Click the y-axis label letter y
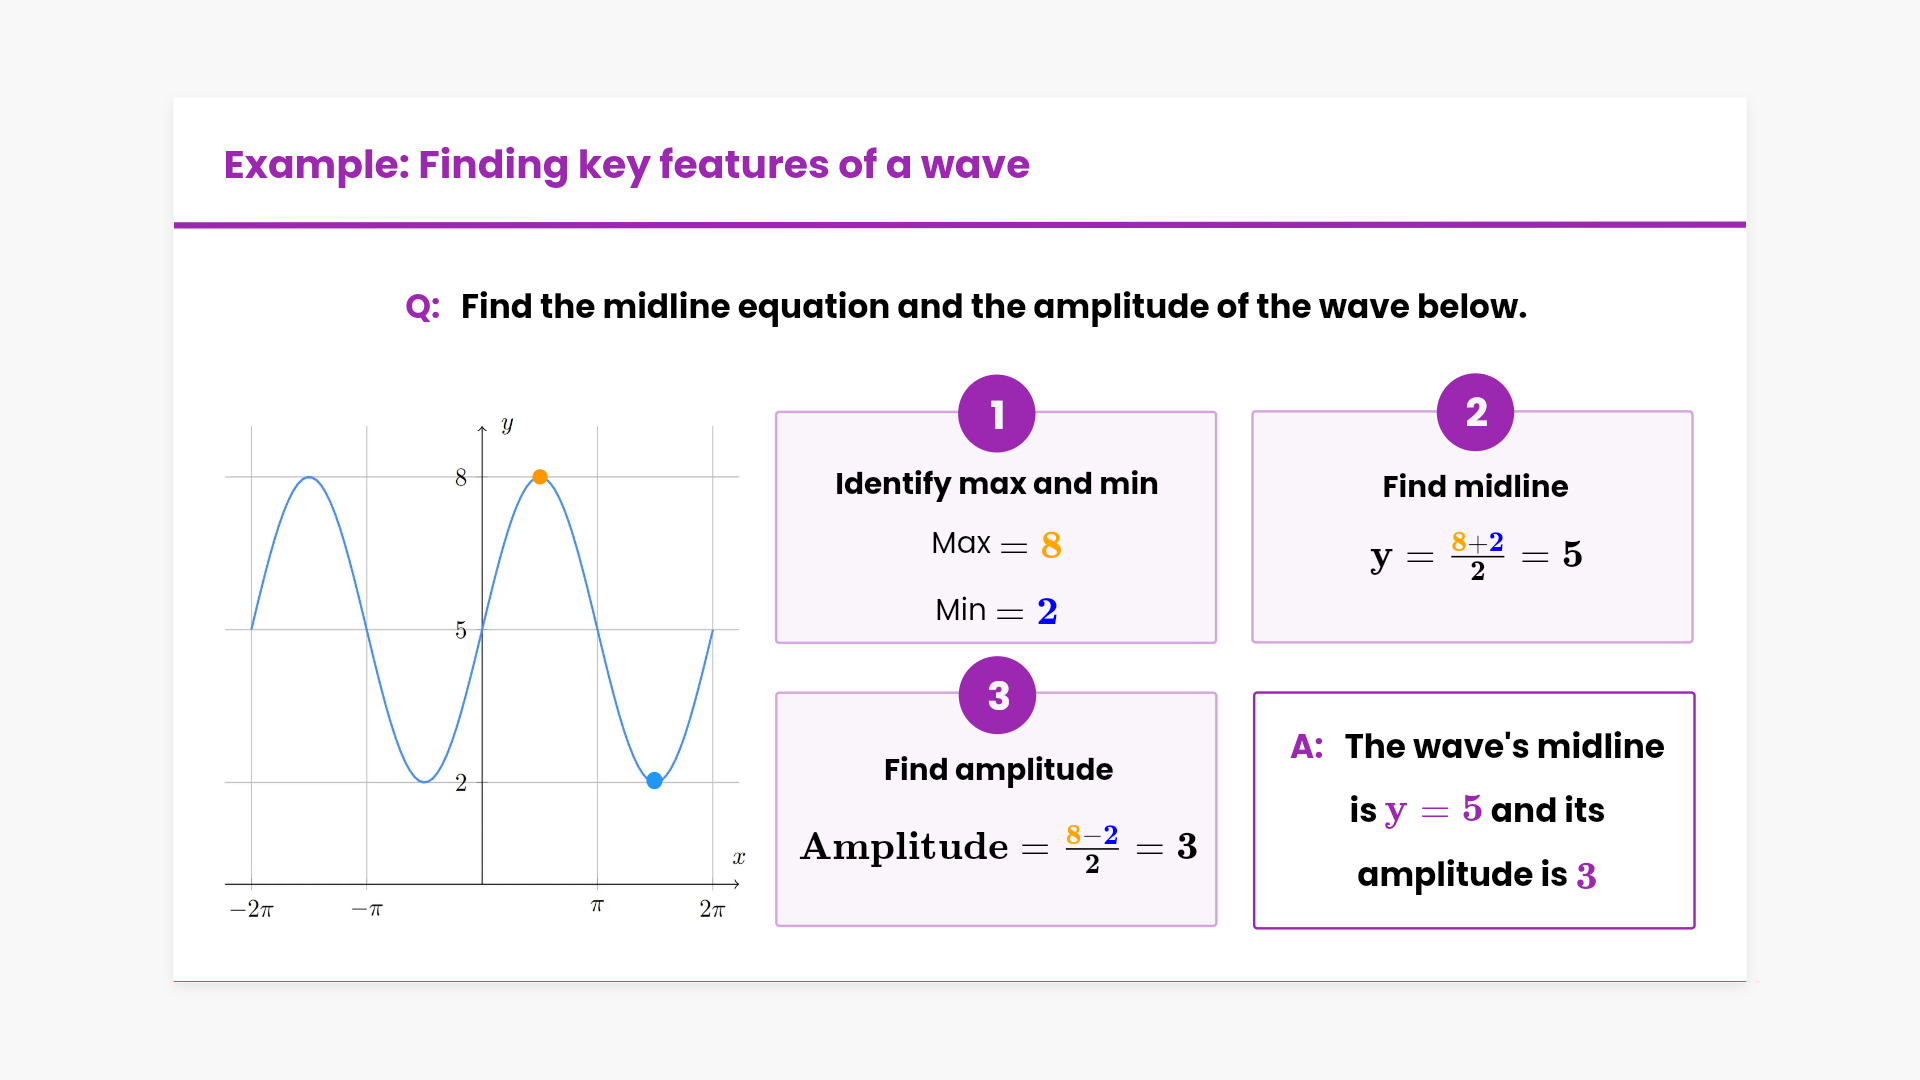Viewport: 1920px width, 1080px height. [507, 424]
